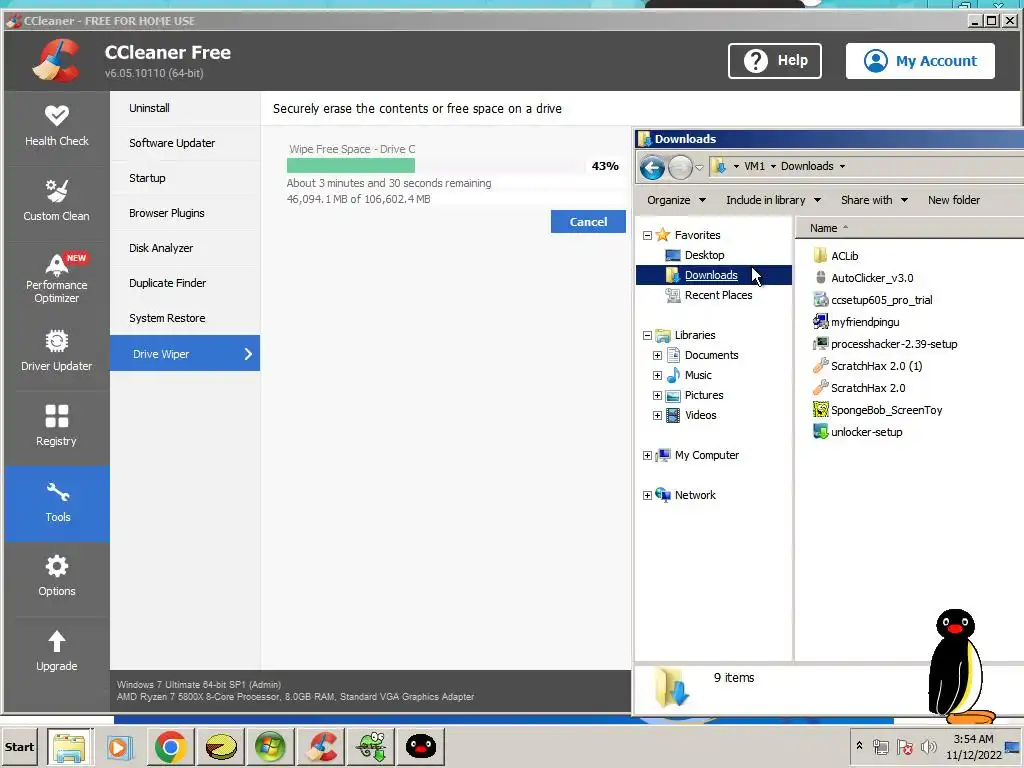The height and width of the screenshot is (768, 1024).
Task: Click Downloads in the address bar
Action: pos(807,166)
